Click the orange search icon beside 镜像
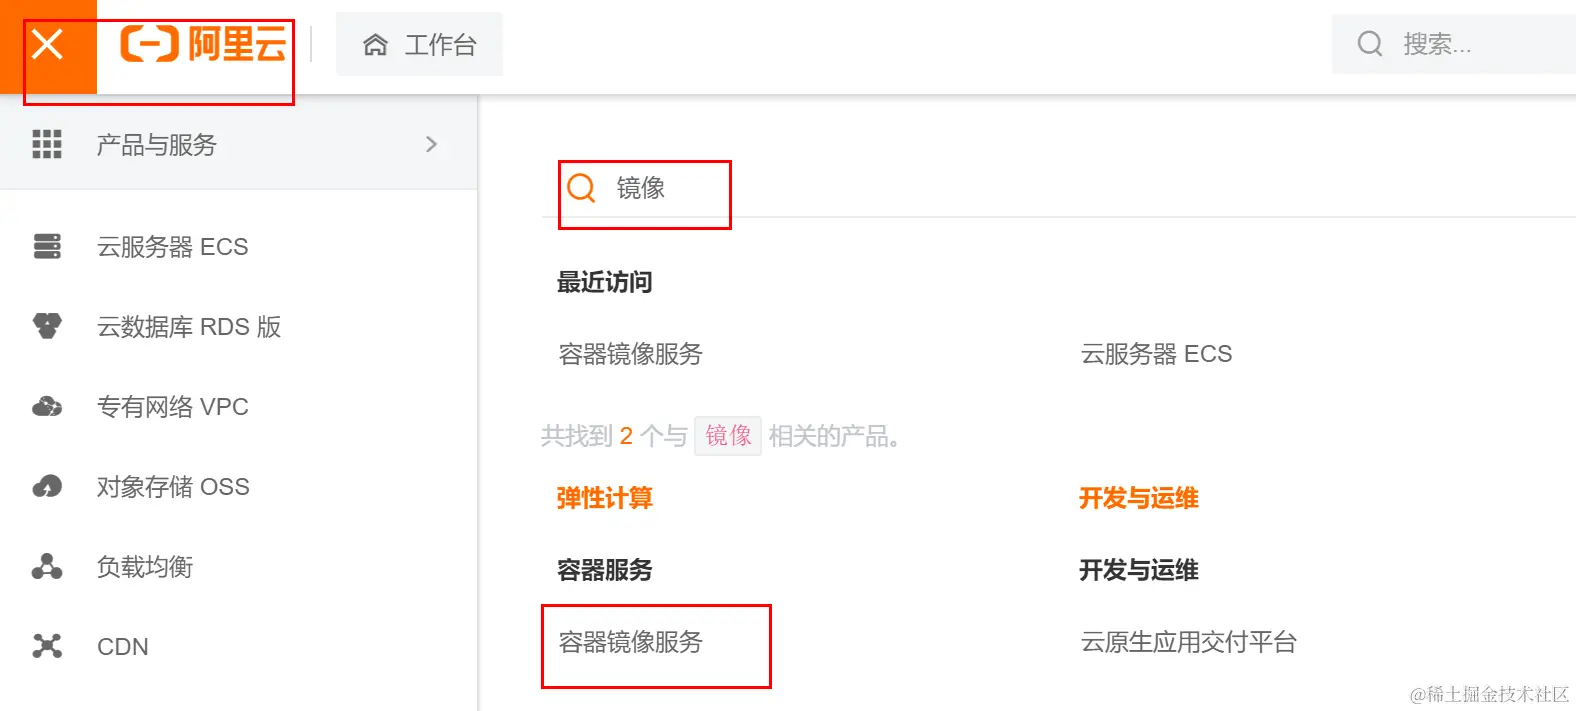The image size is (1576, 711). coord(581,188)
